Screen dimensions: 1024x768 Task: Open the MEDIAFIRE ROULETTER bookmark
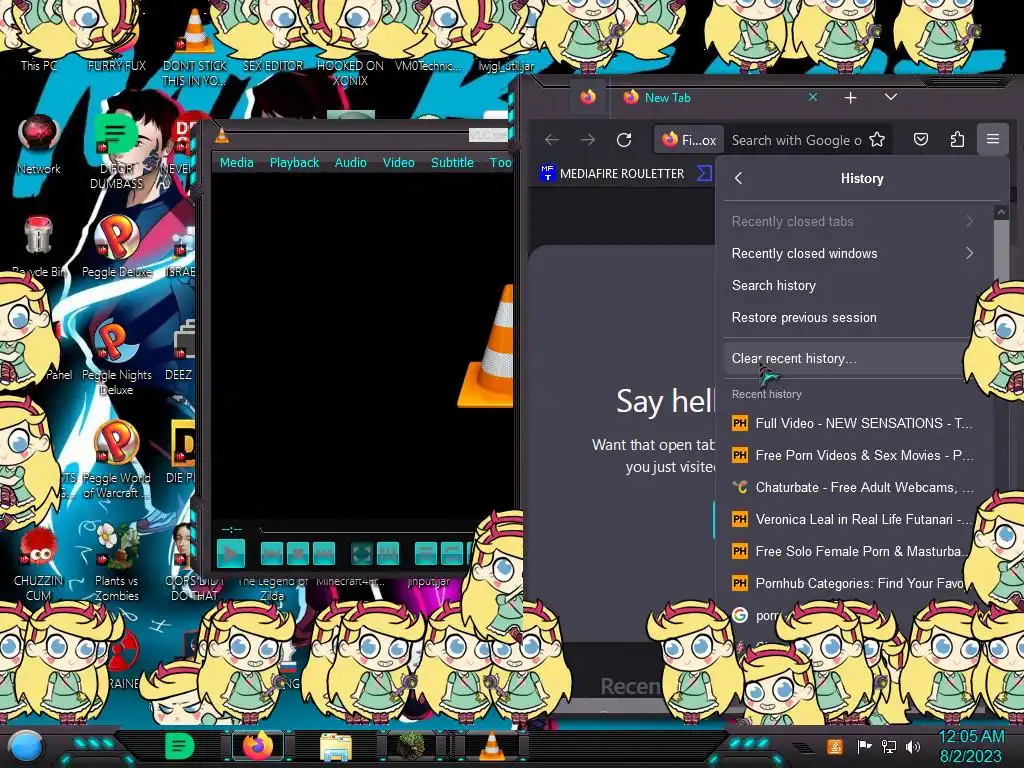point(612,174)
